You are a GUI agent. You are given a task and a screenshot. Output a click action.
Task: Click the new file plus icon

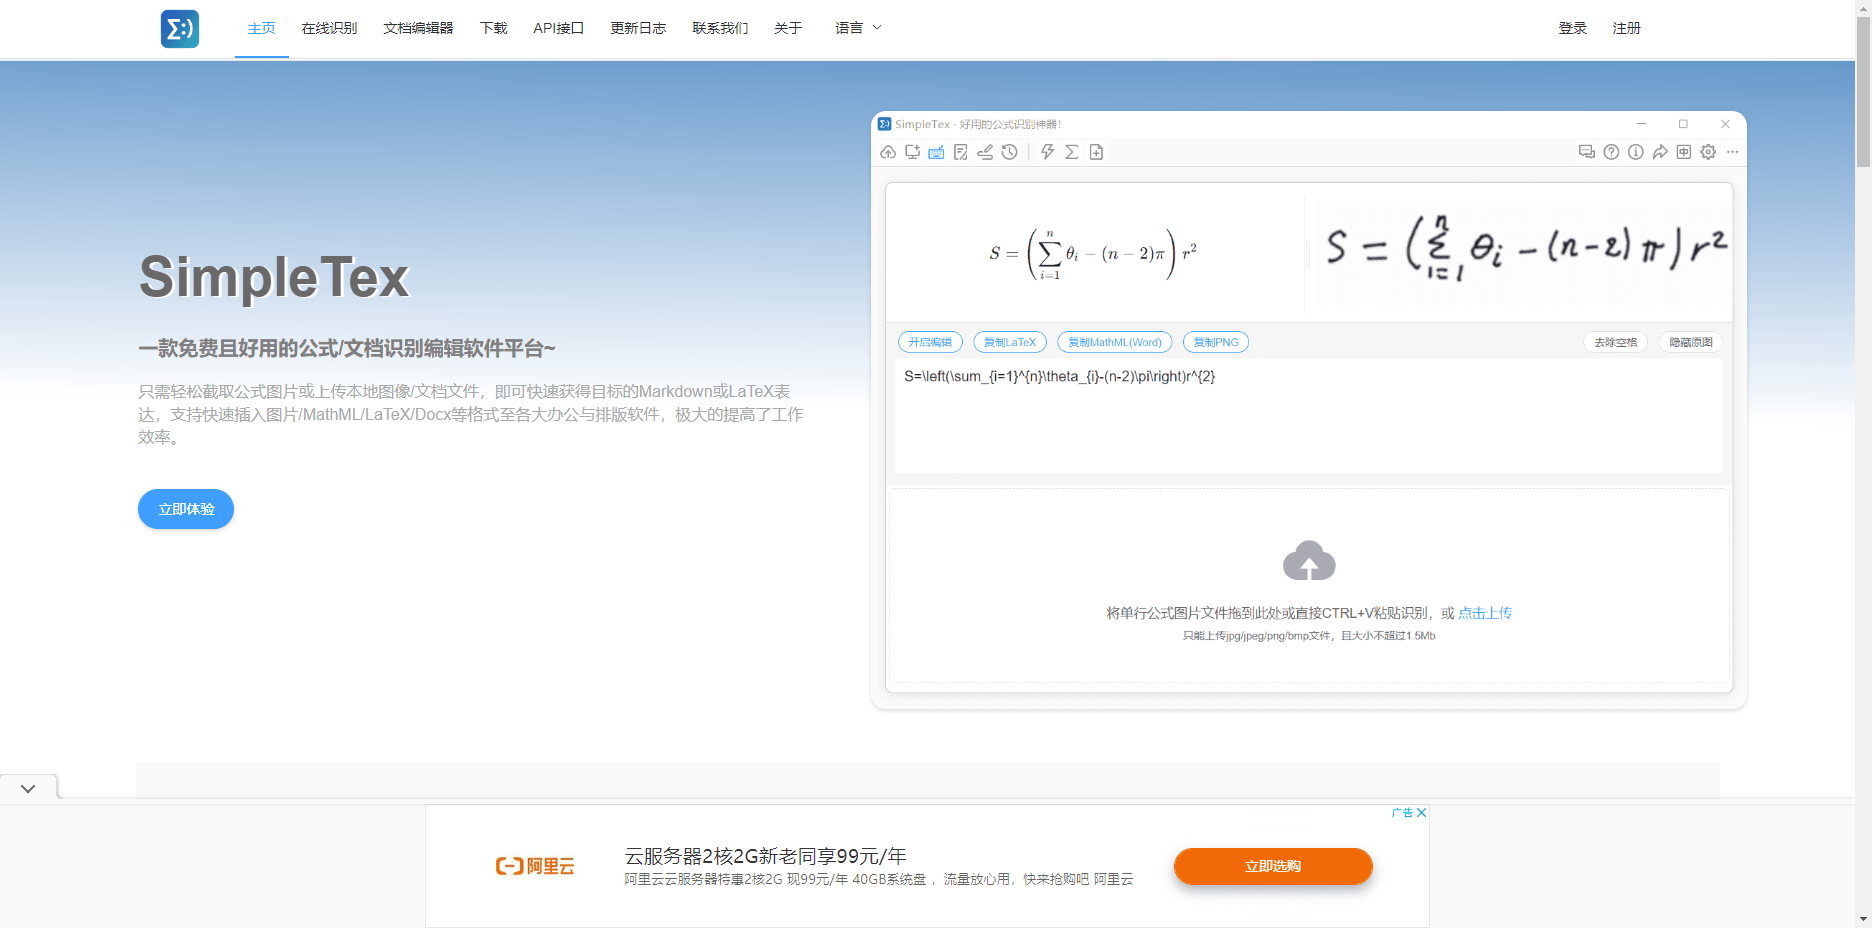pos(1096,152)
